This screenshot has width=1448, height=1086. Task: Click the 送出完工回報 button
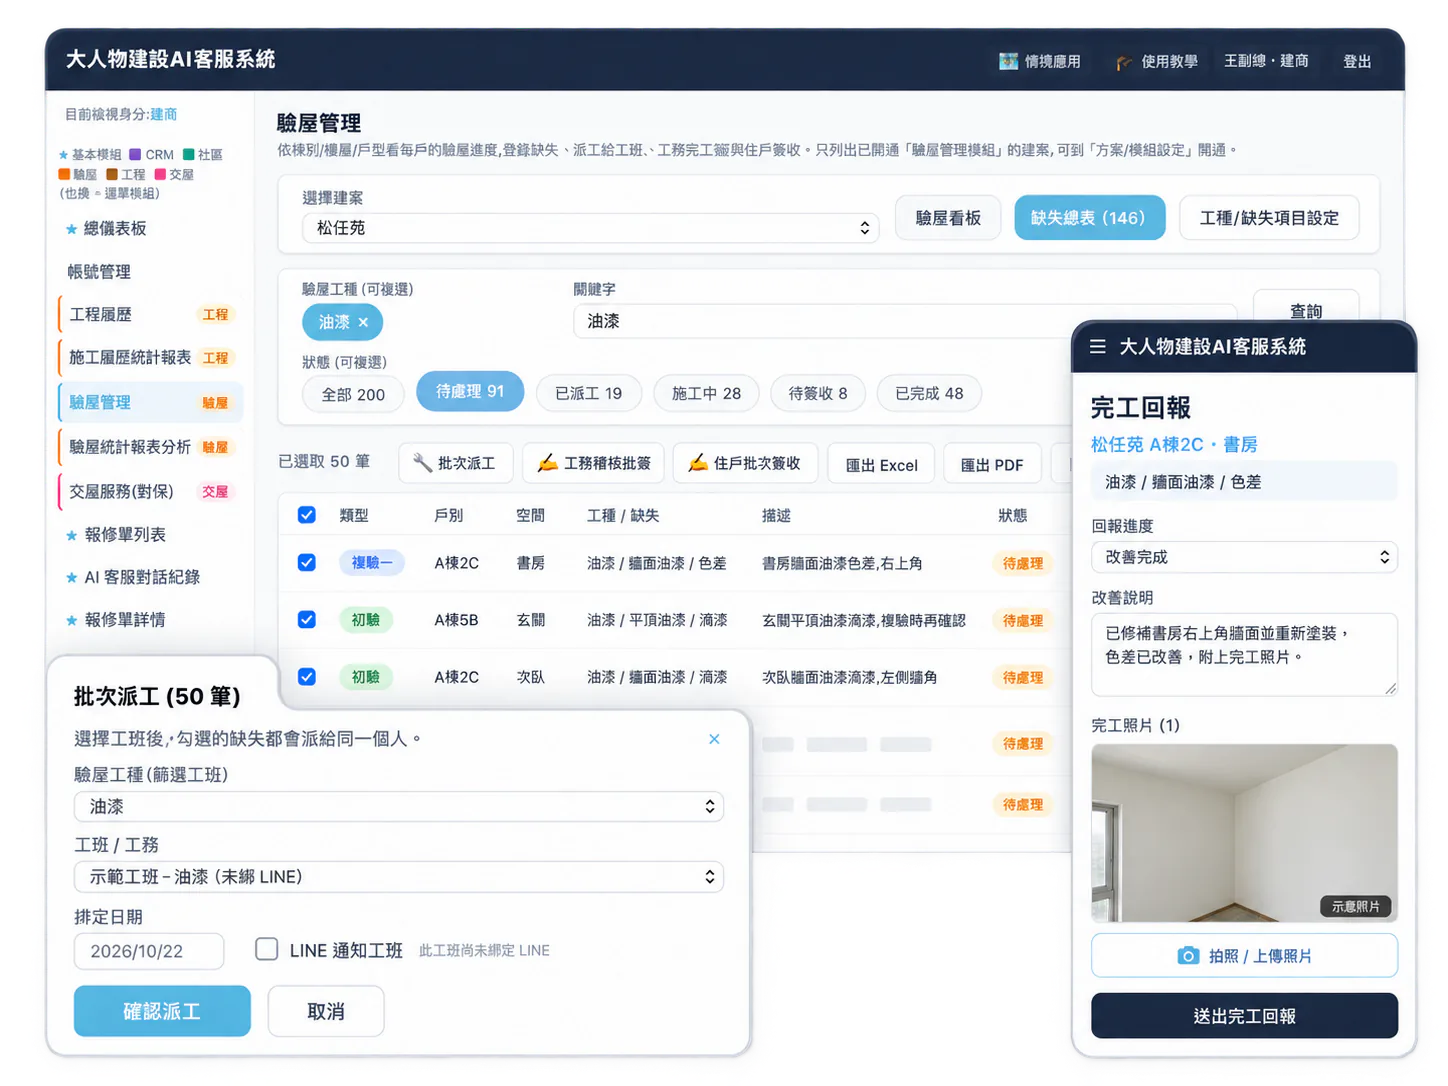click(1244, 1016)
